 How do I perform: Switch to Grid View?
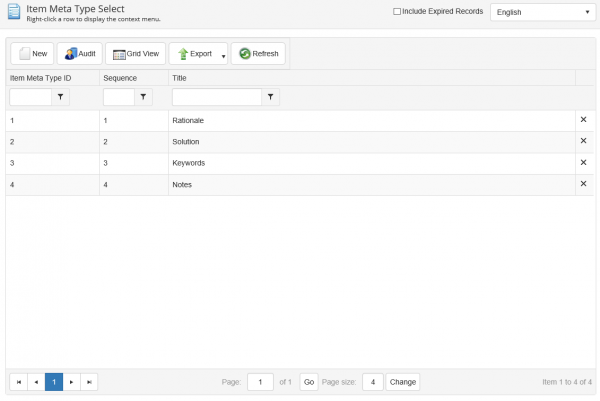(135, 54)
